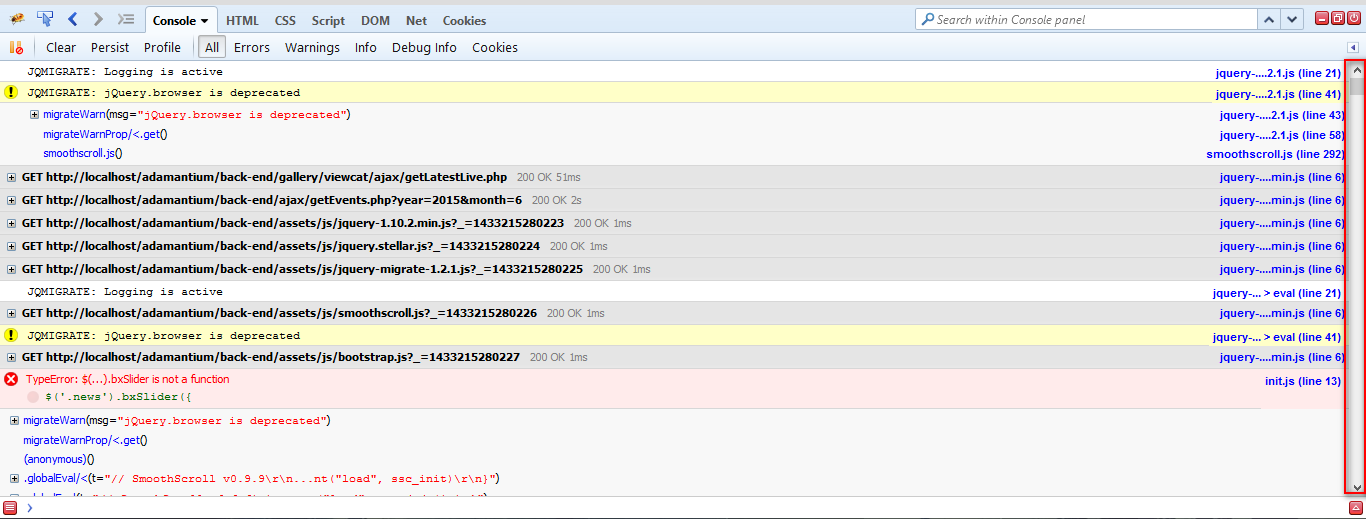Expand jquery-migrate-1.2.1.js GET request
The height and width of the screenshot is (519, 1366).
click(x=12, y=269)
